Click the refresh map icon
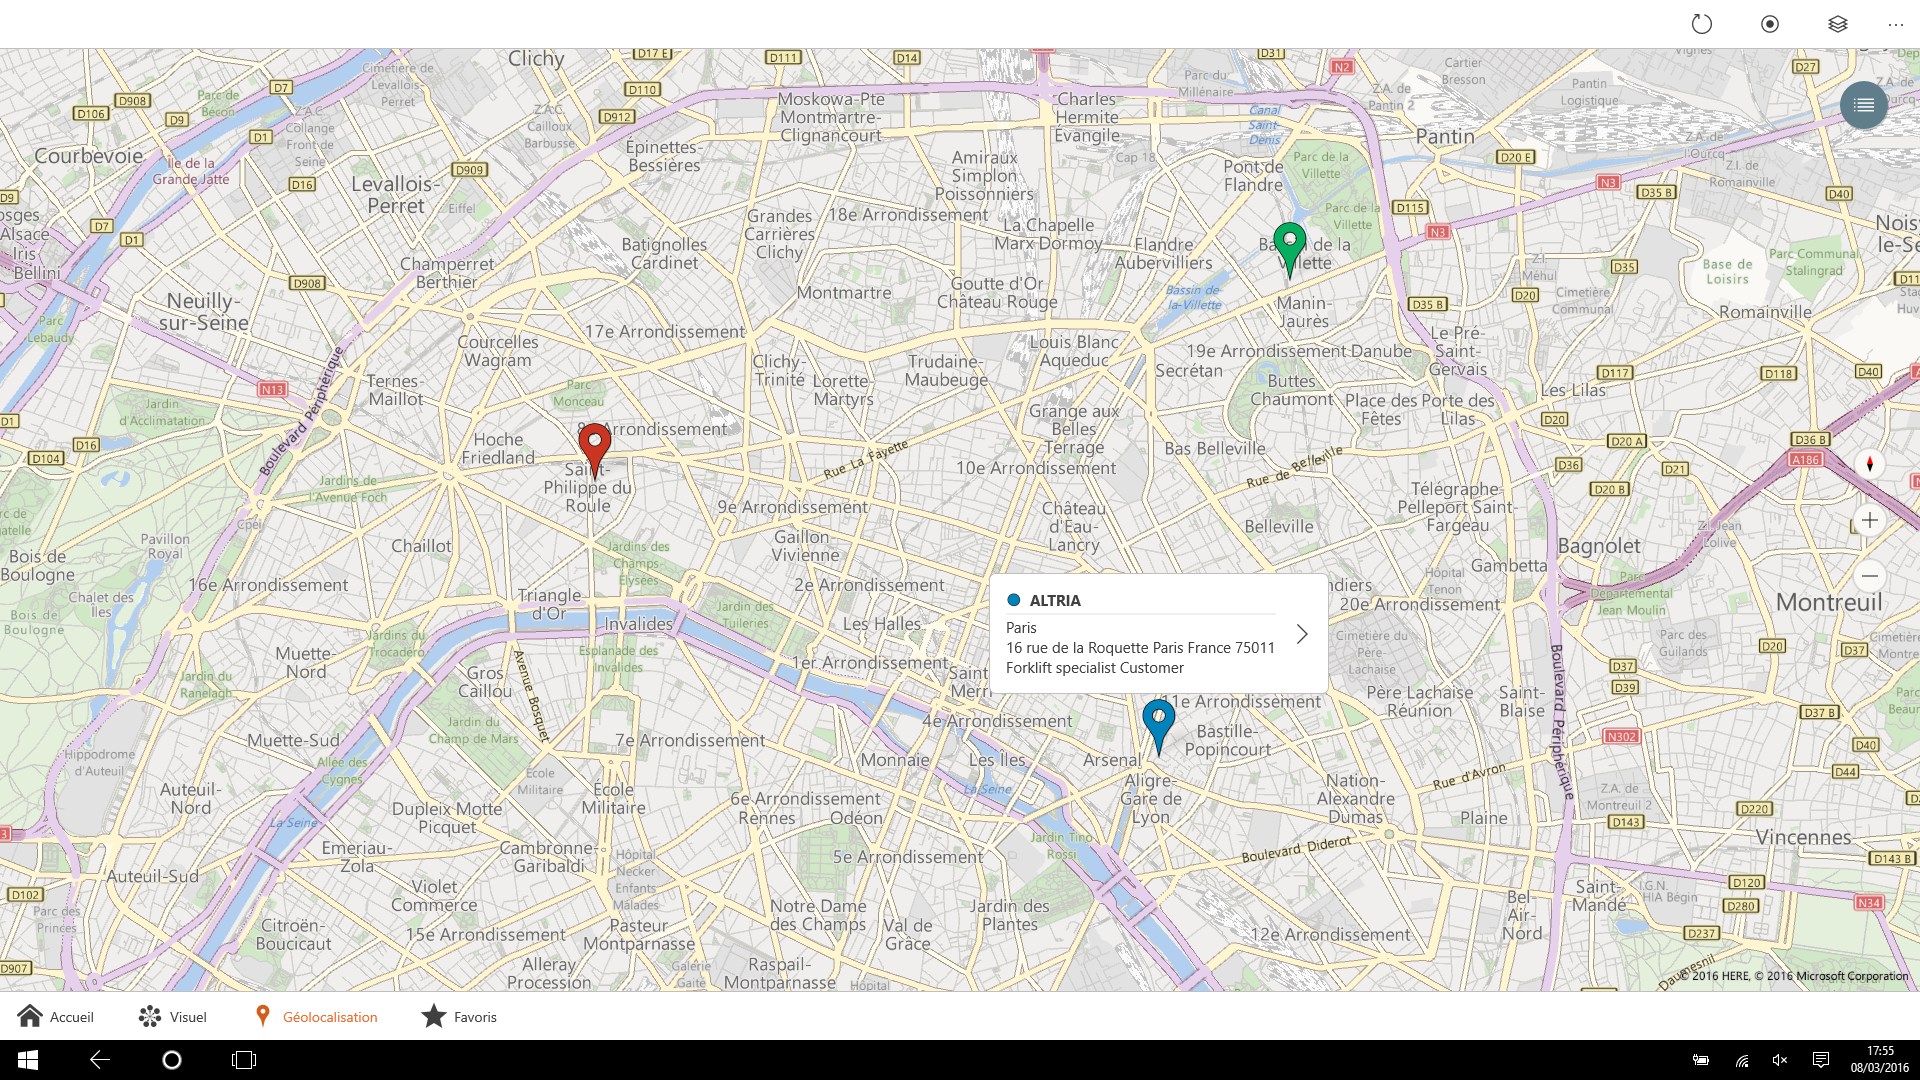The image size is (1920, 1080). (1701, 24)
